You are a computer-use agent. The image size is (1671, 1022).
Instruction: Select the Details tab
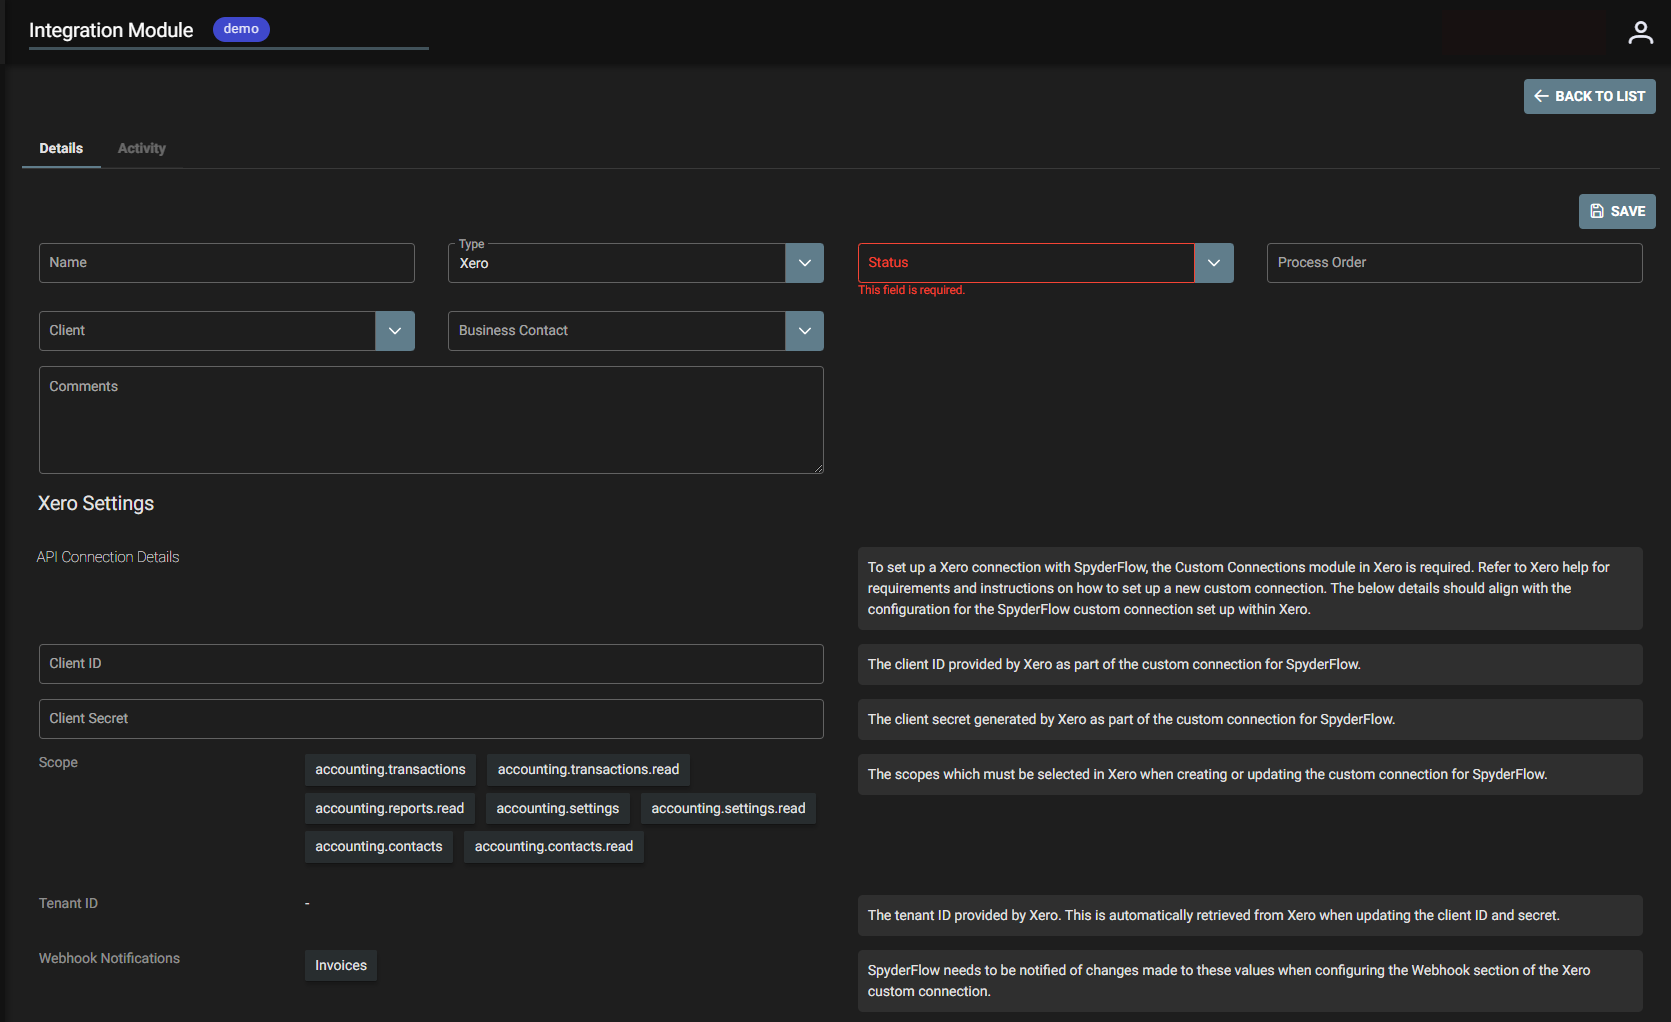61,148
